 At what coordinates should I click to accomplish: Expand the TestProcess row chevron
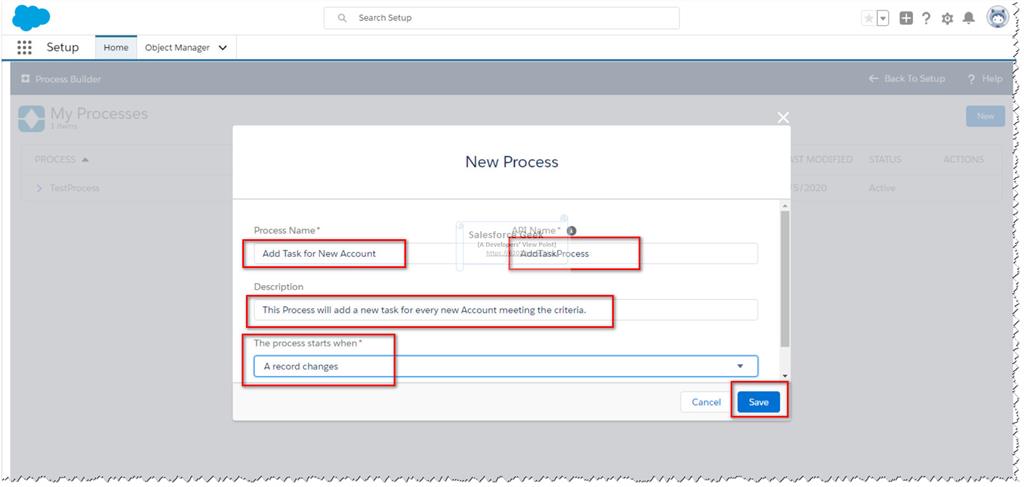[x=39, y=188]
